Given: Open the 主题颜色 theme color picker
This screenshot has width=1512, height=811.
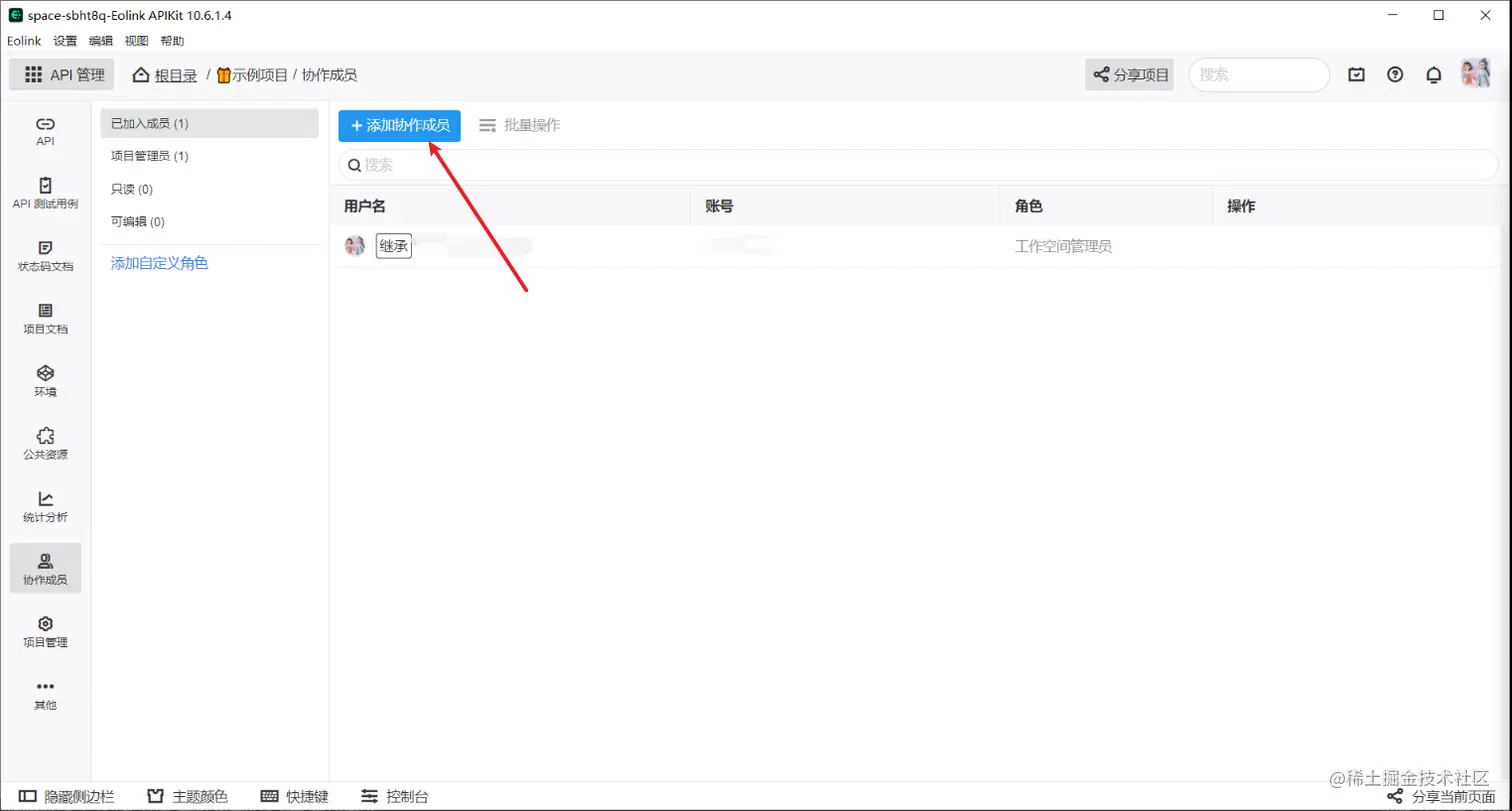Looking at the screenshot, I should (x=186, y=796).
